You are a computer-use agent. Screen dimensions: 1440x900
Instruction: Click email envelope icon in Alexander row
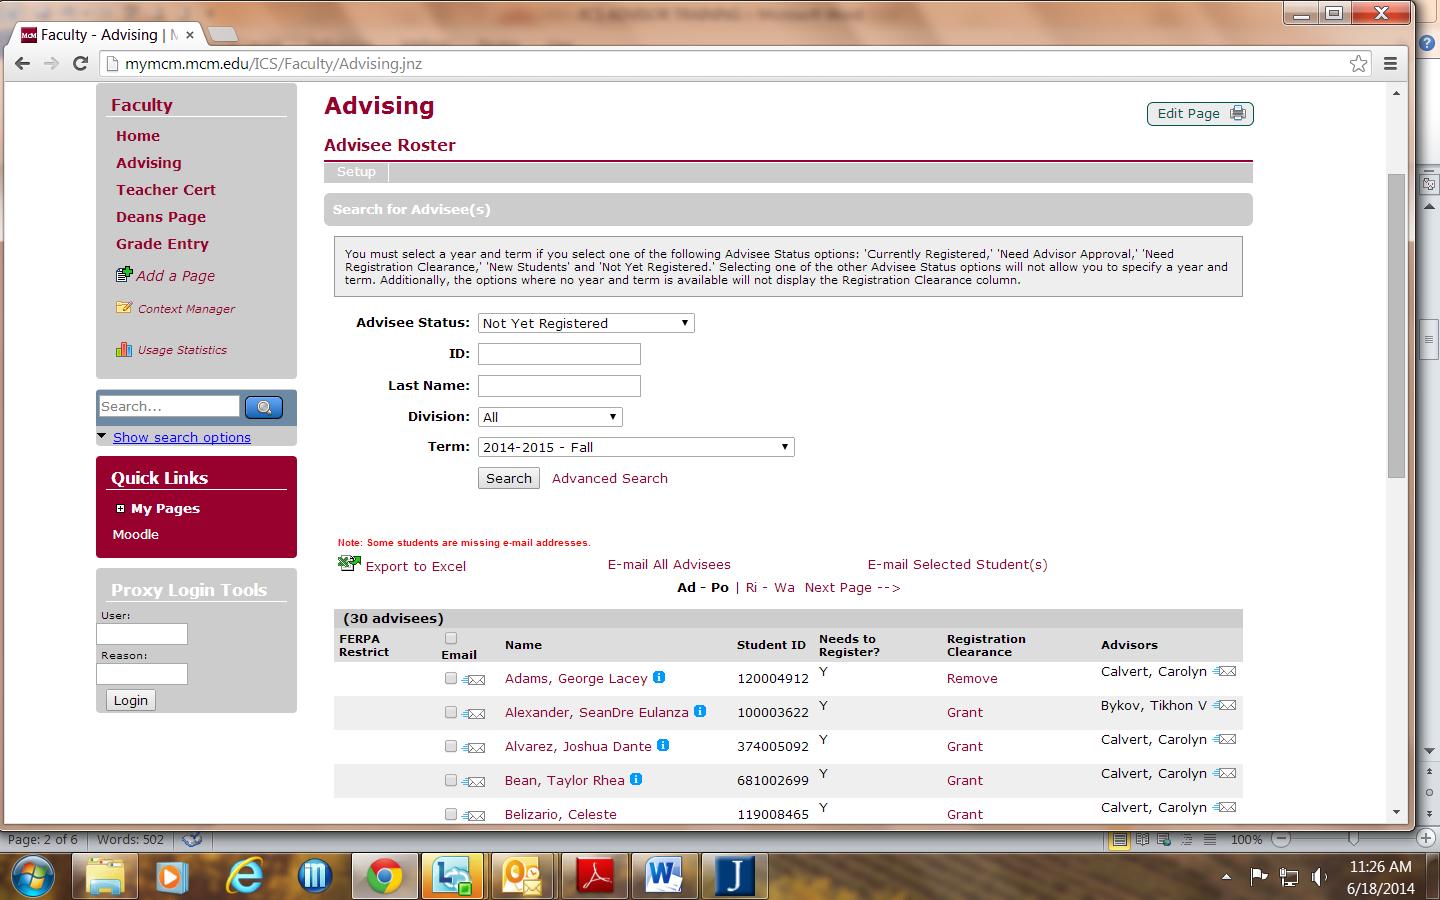point(474,714)
